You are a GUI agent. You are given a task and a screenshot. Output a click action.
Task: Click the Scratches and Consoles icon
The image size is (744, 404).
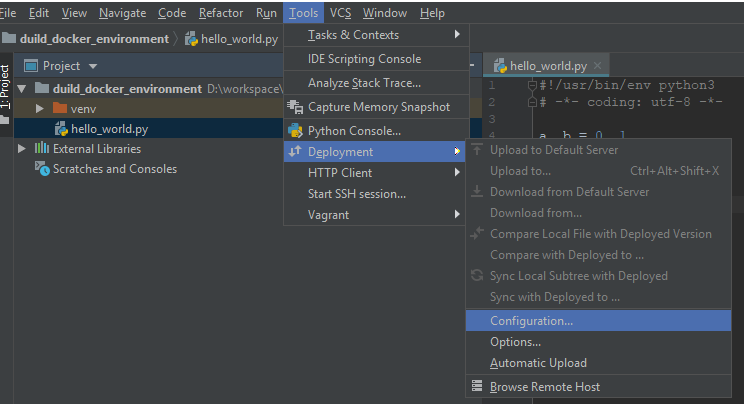pos(42,169)
